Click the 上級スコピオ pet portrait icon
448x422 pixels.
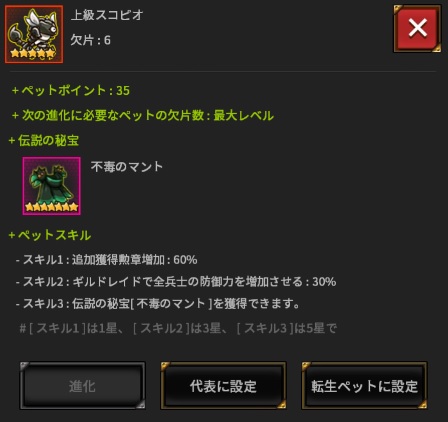(x=34, y=34)
